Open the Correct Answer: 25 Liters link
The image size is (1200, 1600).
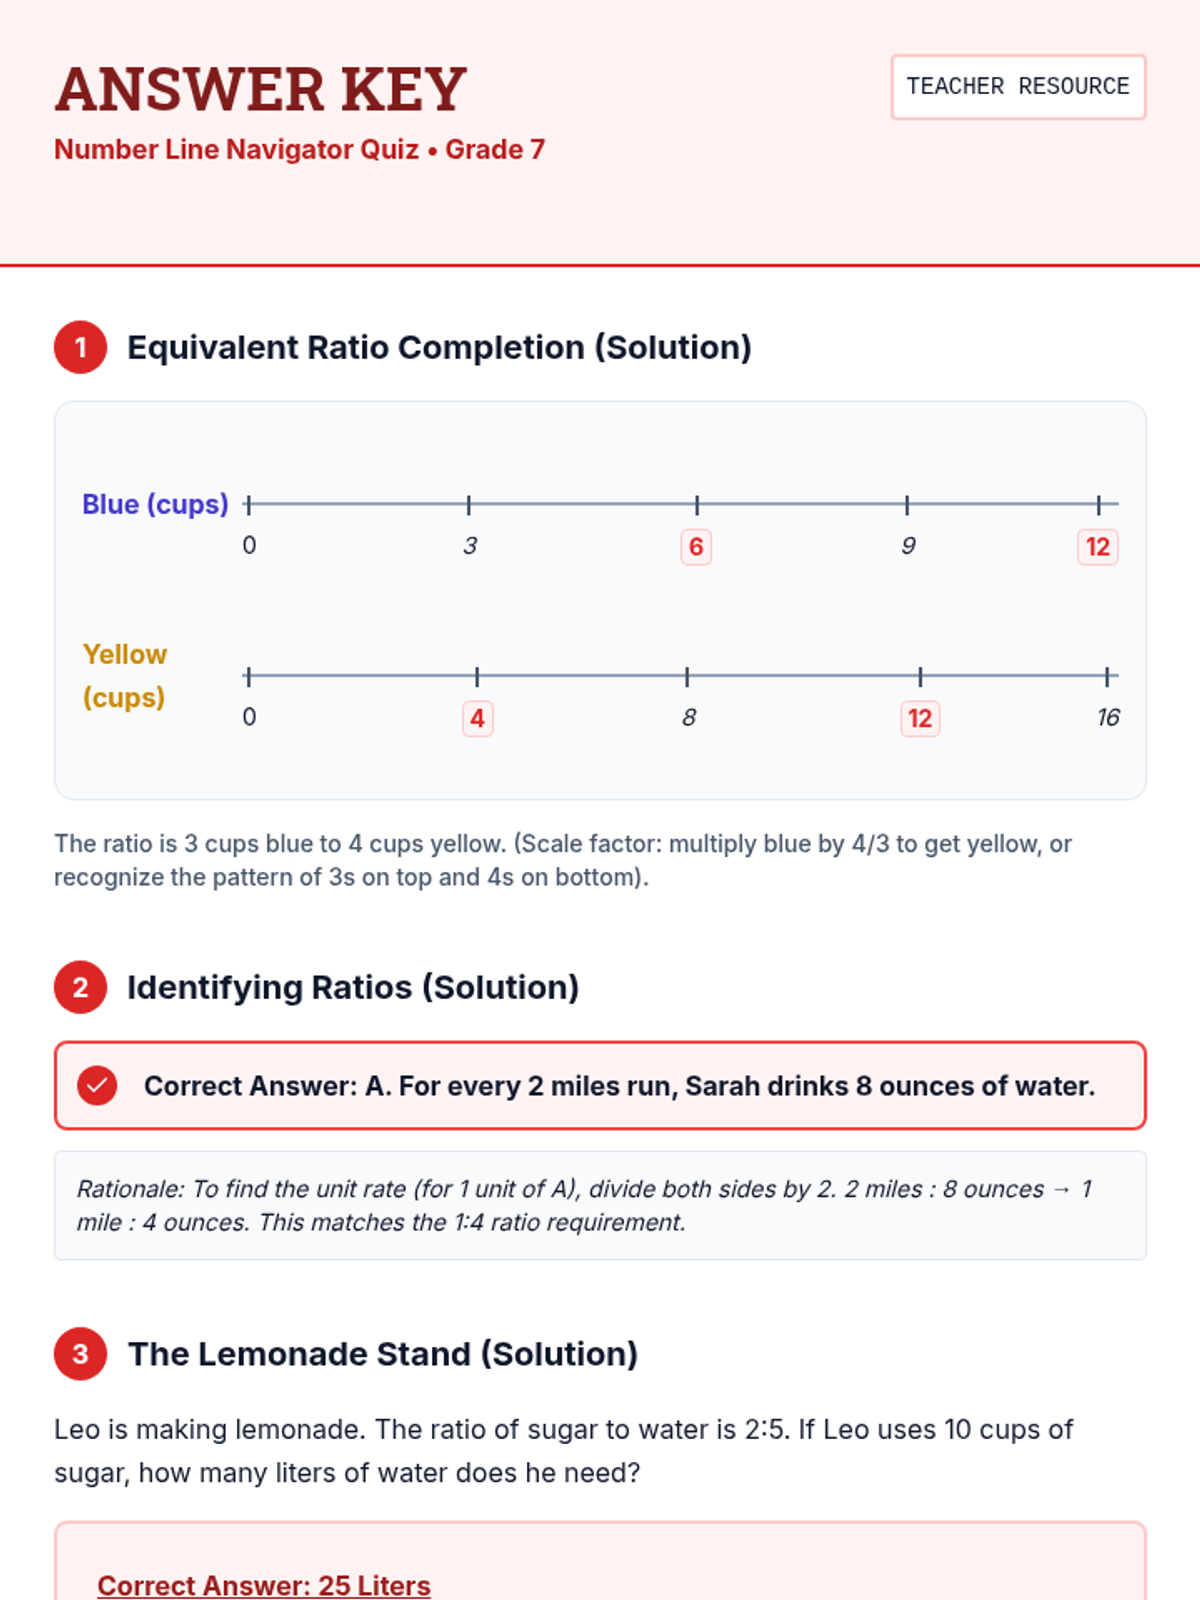point(264,1585)
